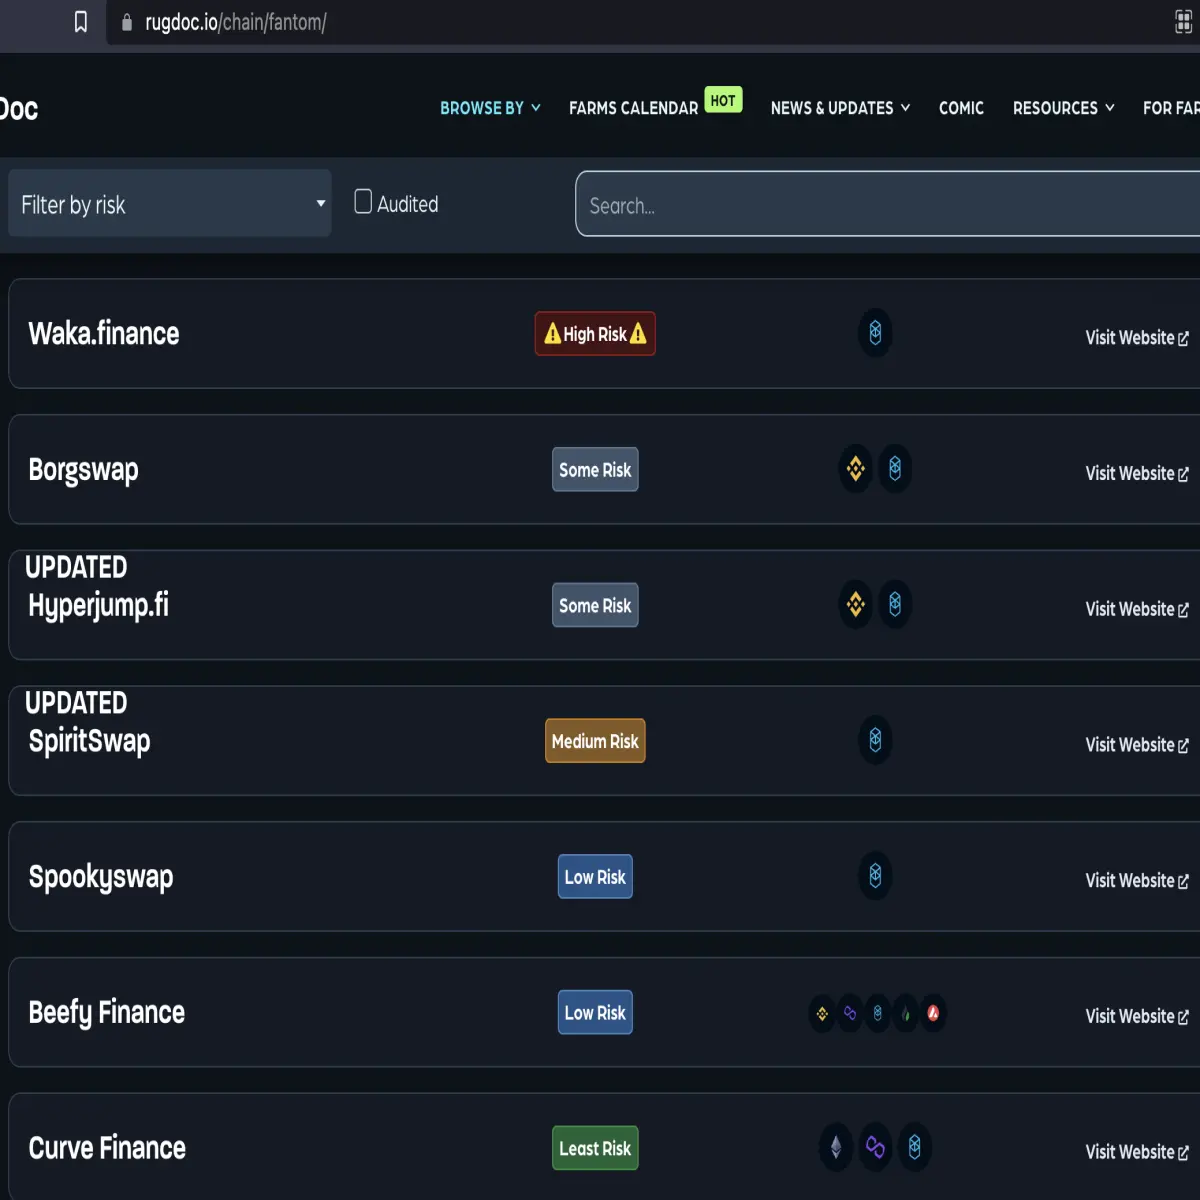The image size is (1200, 1200).
Task: Click the Fantom chain icon in Curve Finance row
Action: [x=914, y=1147]
